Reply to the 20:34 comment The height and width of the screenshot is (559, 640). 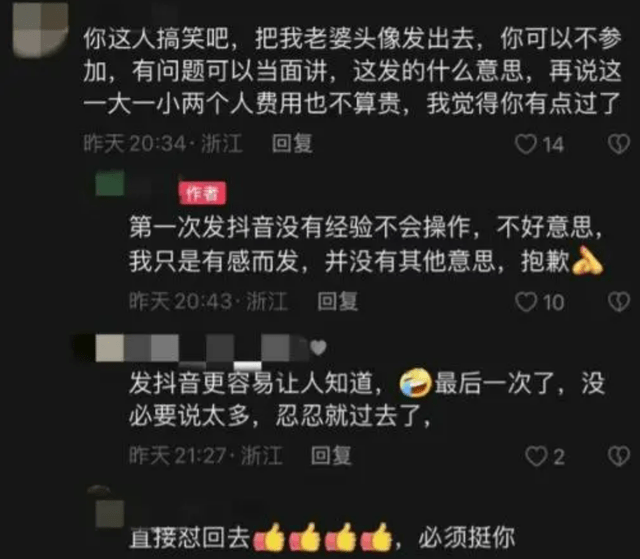click(292, 144)
